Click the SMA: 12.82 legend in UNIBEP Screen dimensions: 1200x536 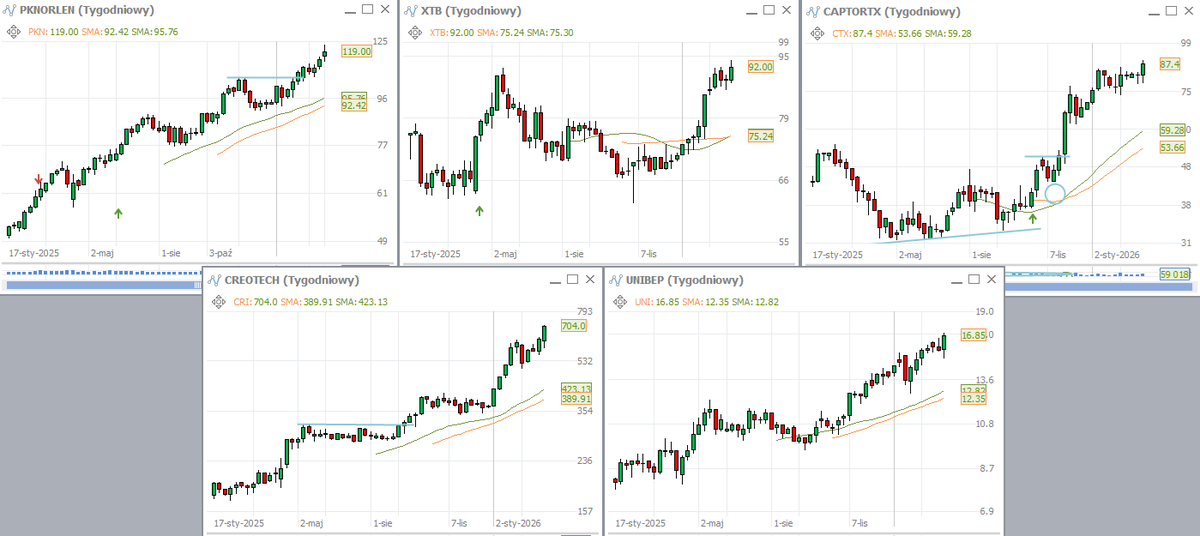[x=757, y=301]
